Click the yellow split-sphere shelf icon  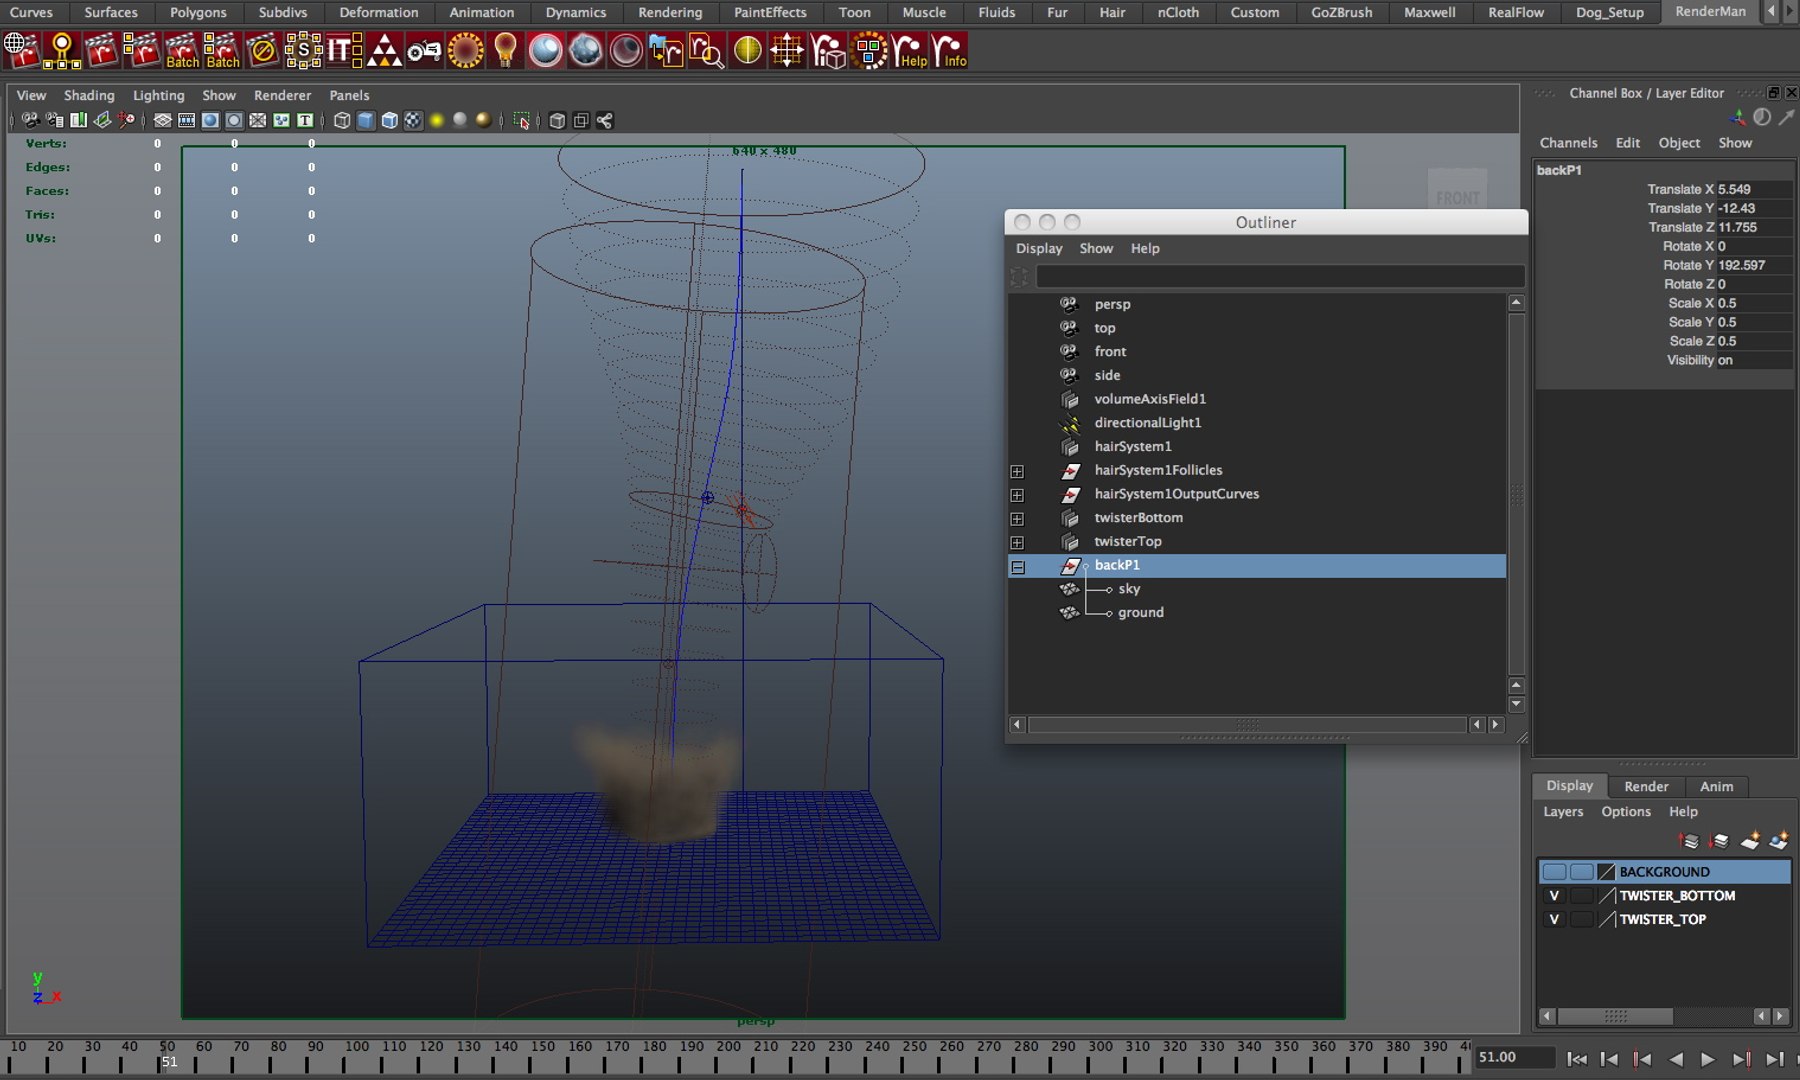point(747,50)
